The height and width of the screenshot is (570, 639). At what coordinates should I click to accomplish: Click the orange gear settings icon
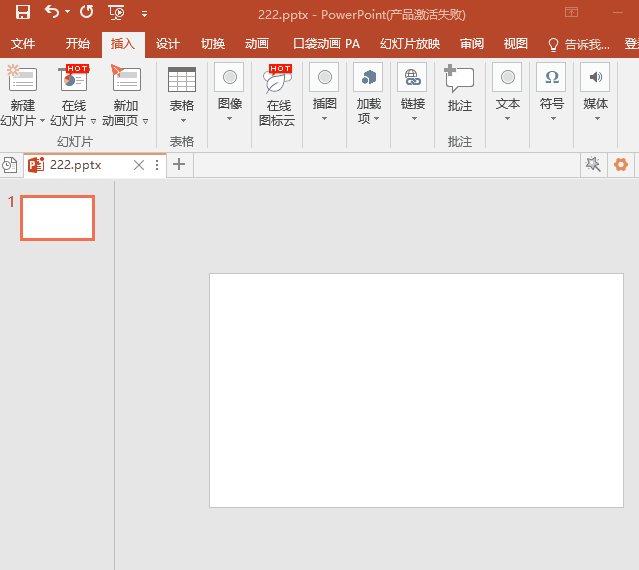tap(621, 165)
